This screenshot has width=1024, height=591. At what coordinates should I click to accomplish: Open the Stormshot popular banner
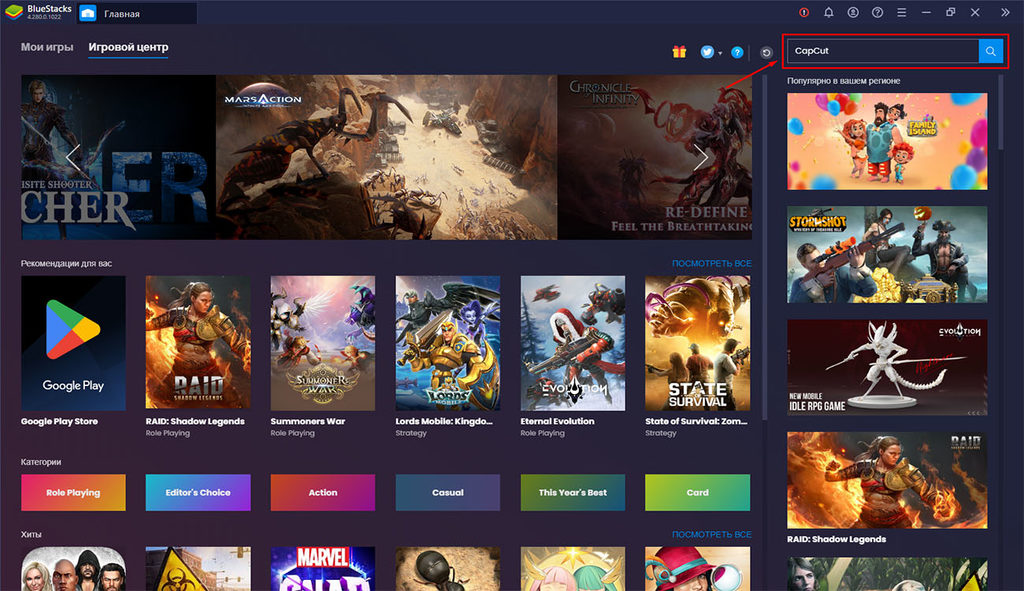887,255
